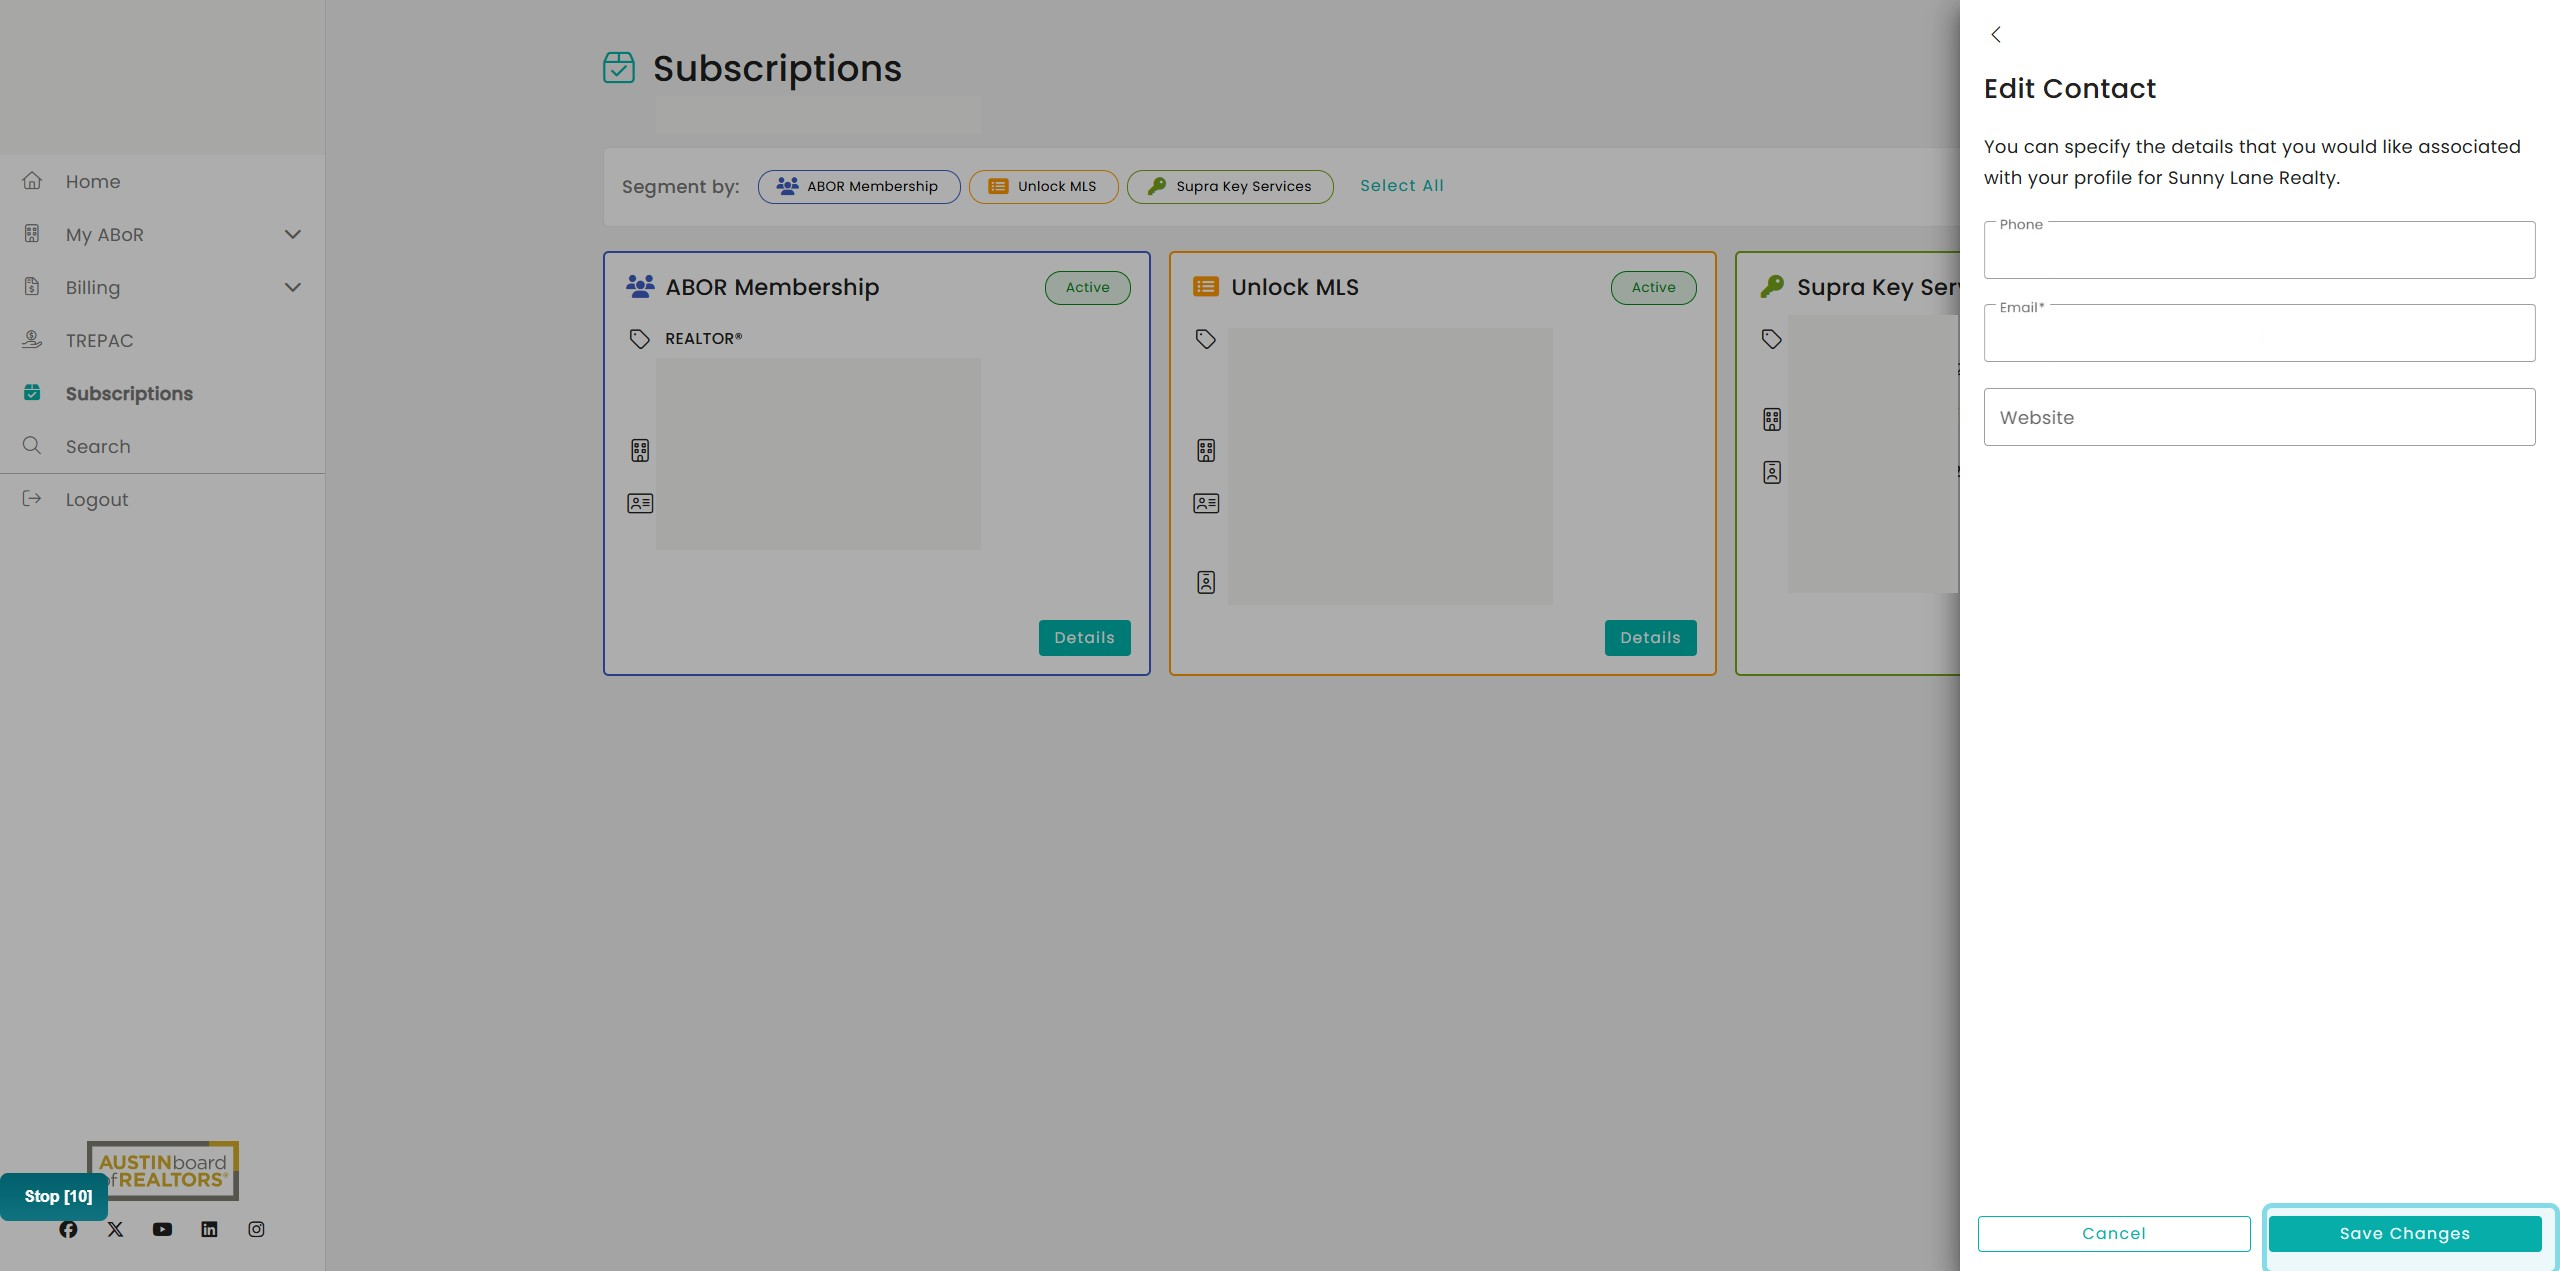Screen dimensions: 2560x1271
Task: Toggle ABOR Membership segment filter
Action: [859, 187]
